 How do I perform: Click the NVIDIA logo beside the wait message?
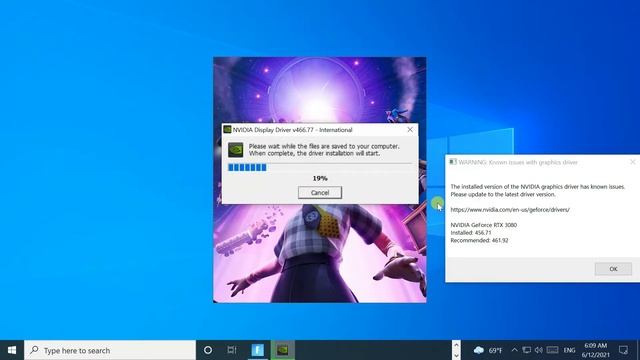coord(236,150)
